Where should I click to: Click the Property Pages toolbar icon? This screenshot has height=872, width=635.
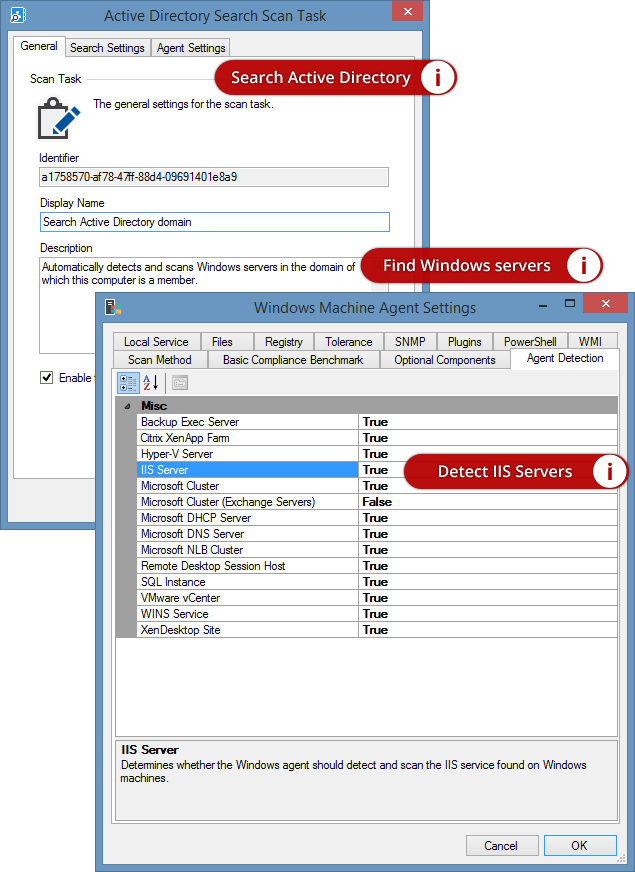[x=180, y=383]
